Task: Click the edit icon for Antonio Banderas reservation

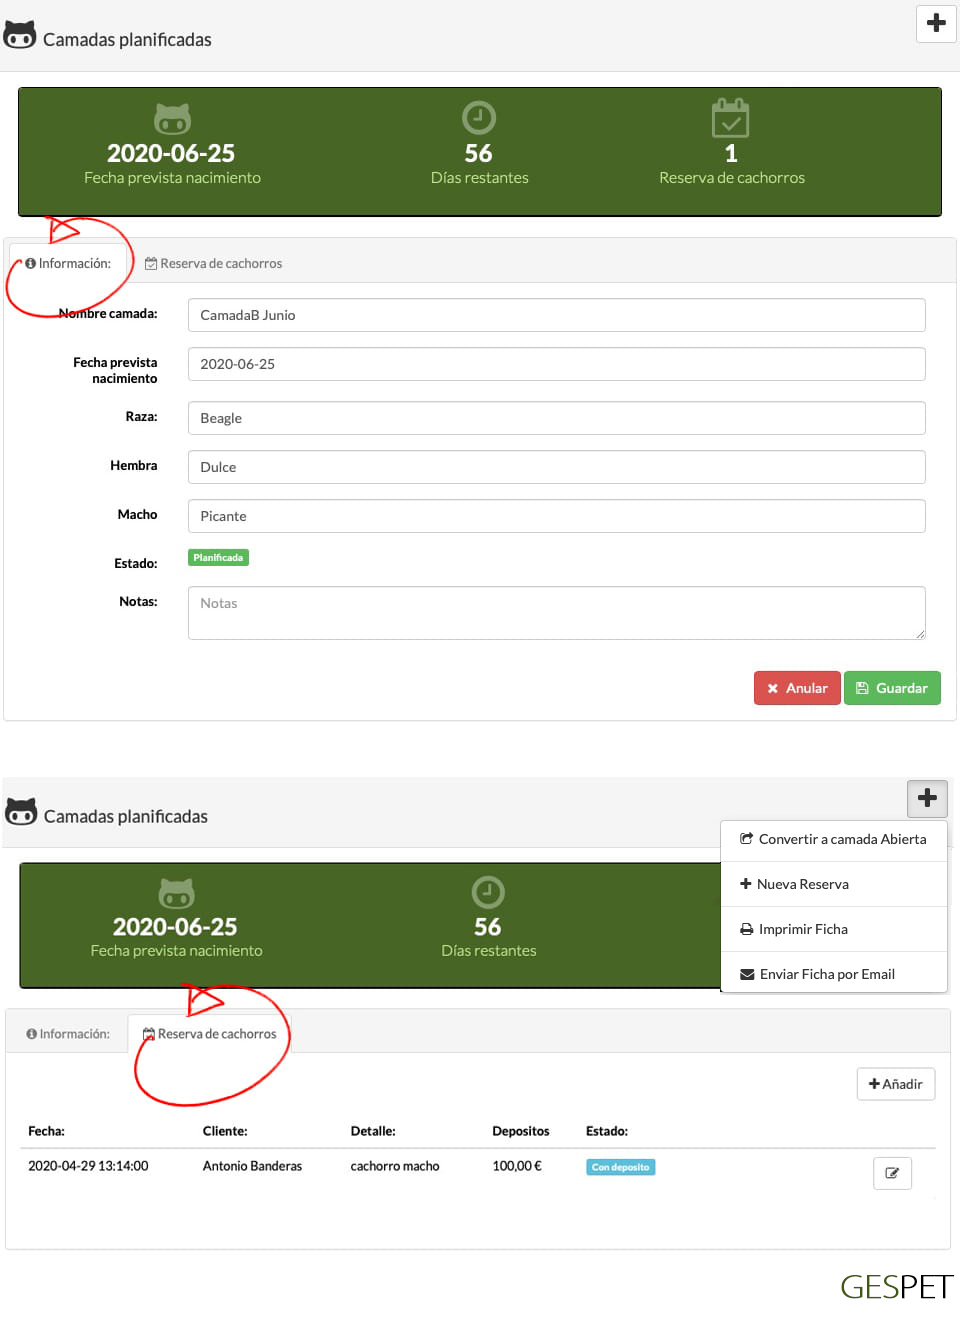Action: pyautogui.click(x=892, y=1173)
